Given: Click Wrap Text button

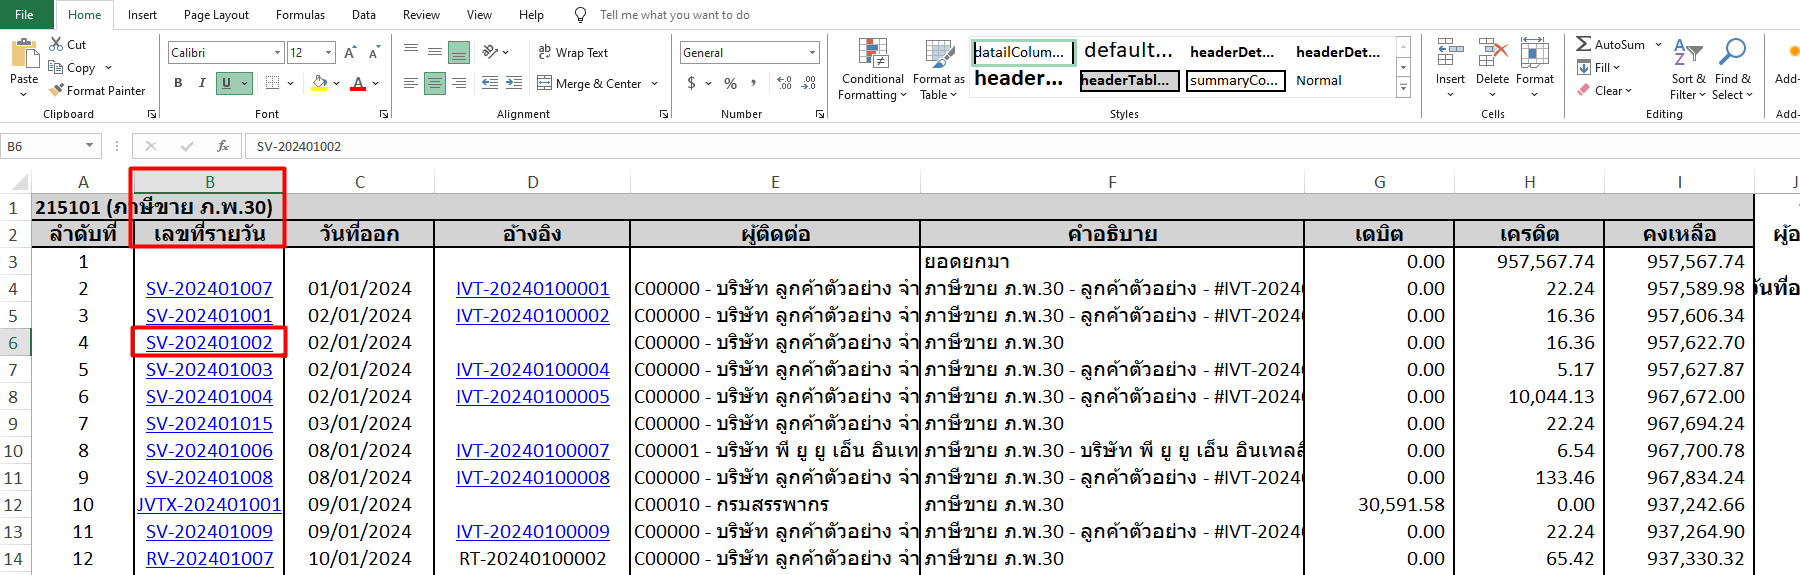Looking at the screenshot, I should pyautogui.click(x=573, y=52).
